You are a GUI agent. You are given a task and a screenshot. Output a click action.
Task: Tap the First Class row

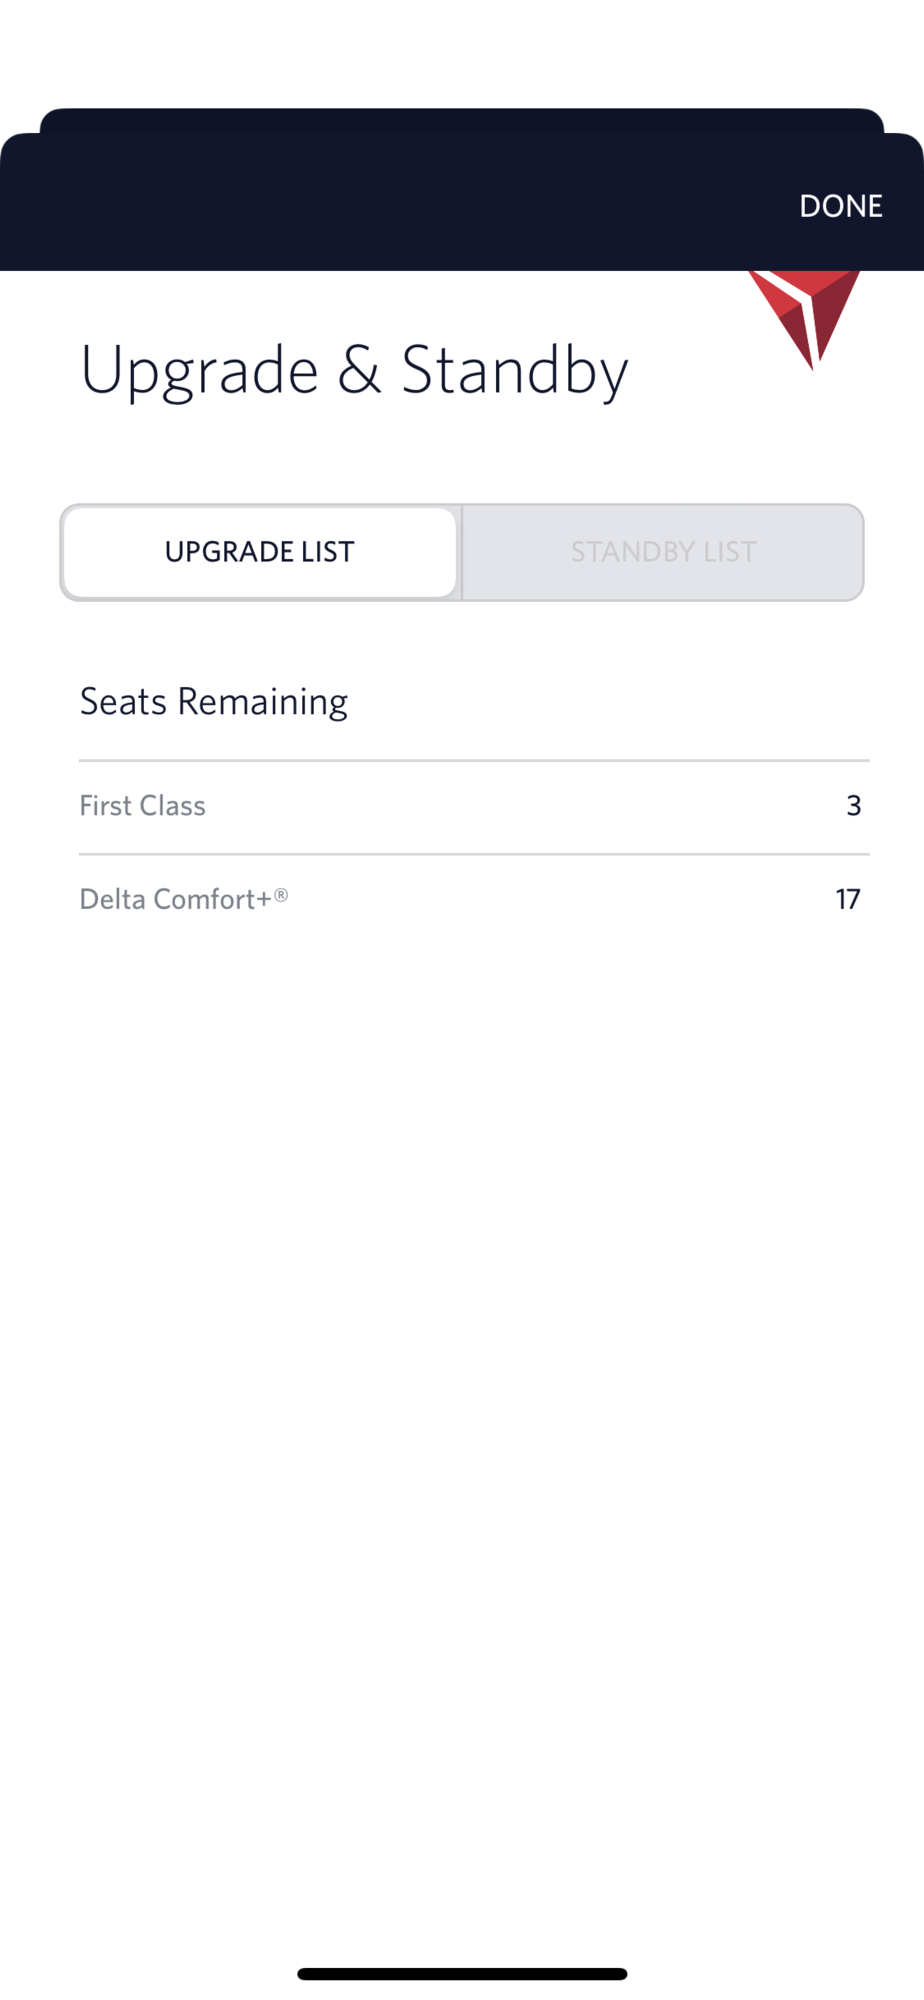(x=474, y=807)
